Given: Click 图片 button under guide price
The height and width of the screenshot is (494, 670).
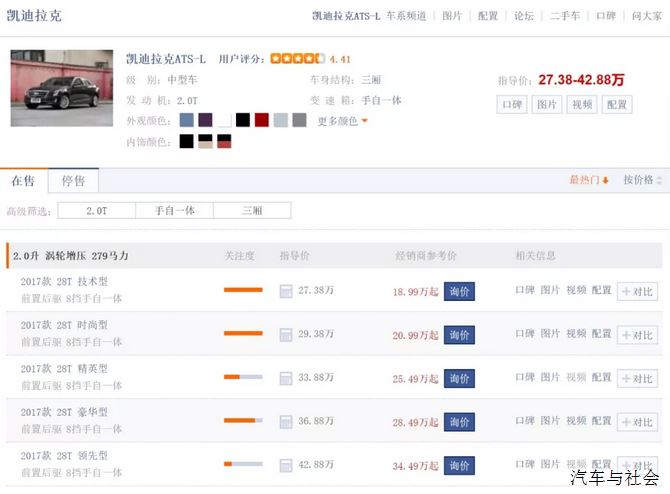Looking at the screenshot, I should pyautogui.click(x=547, y=105).
